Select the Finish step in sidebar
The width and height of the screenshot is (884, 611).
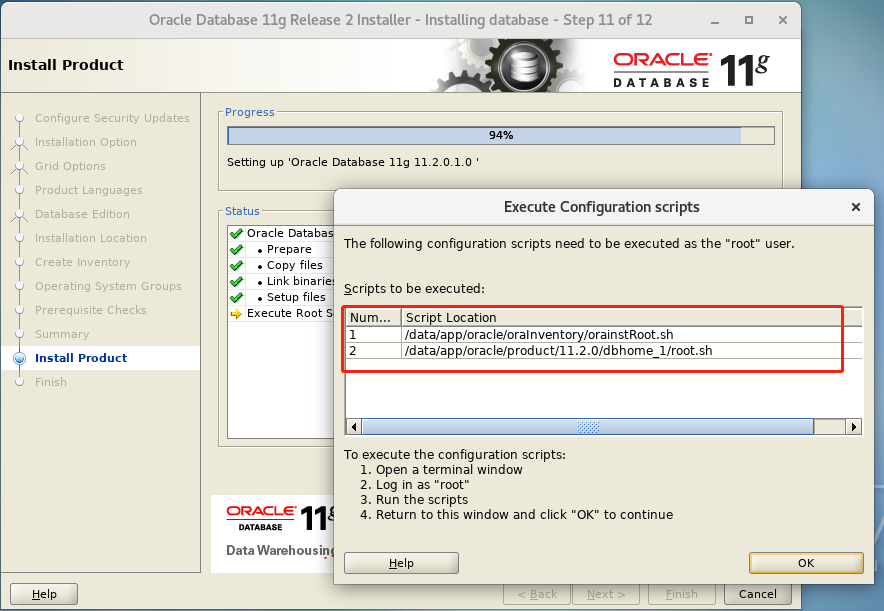[51, 382]
